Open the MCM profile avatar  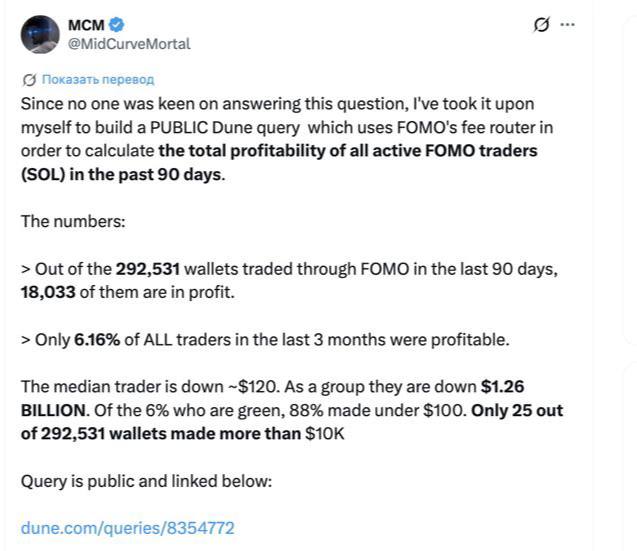pos(40,35)
